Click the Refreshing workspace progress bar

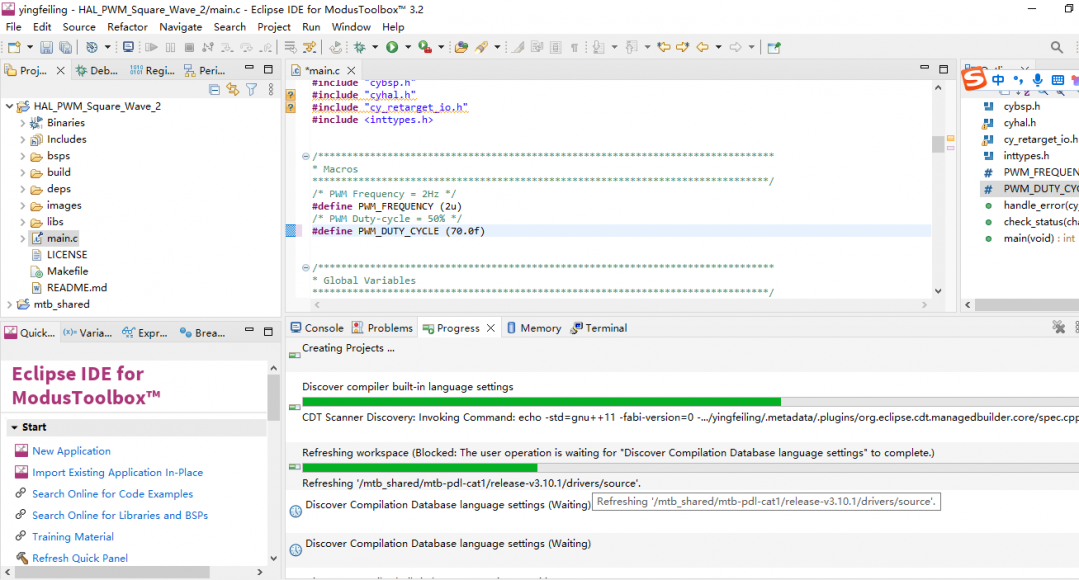[690, 468]
